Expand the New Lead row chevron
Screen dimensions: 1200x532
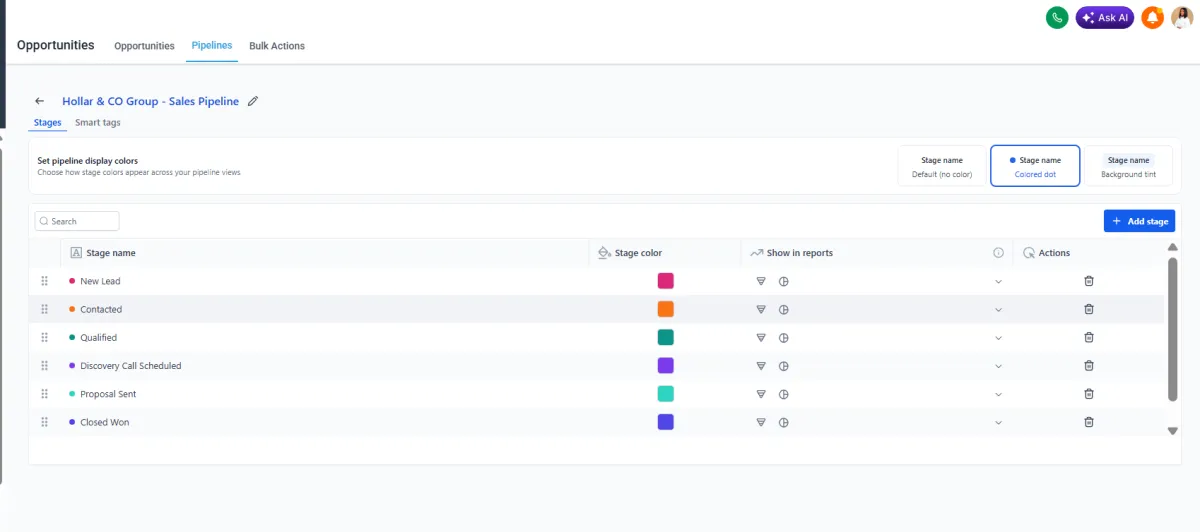(998, 282)
